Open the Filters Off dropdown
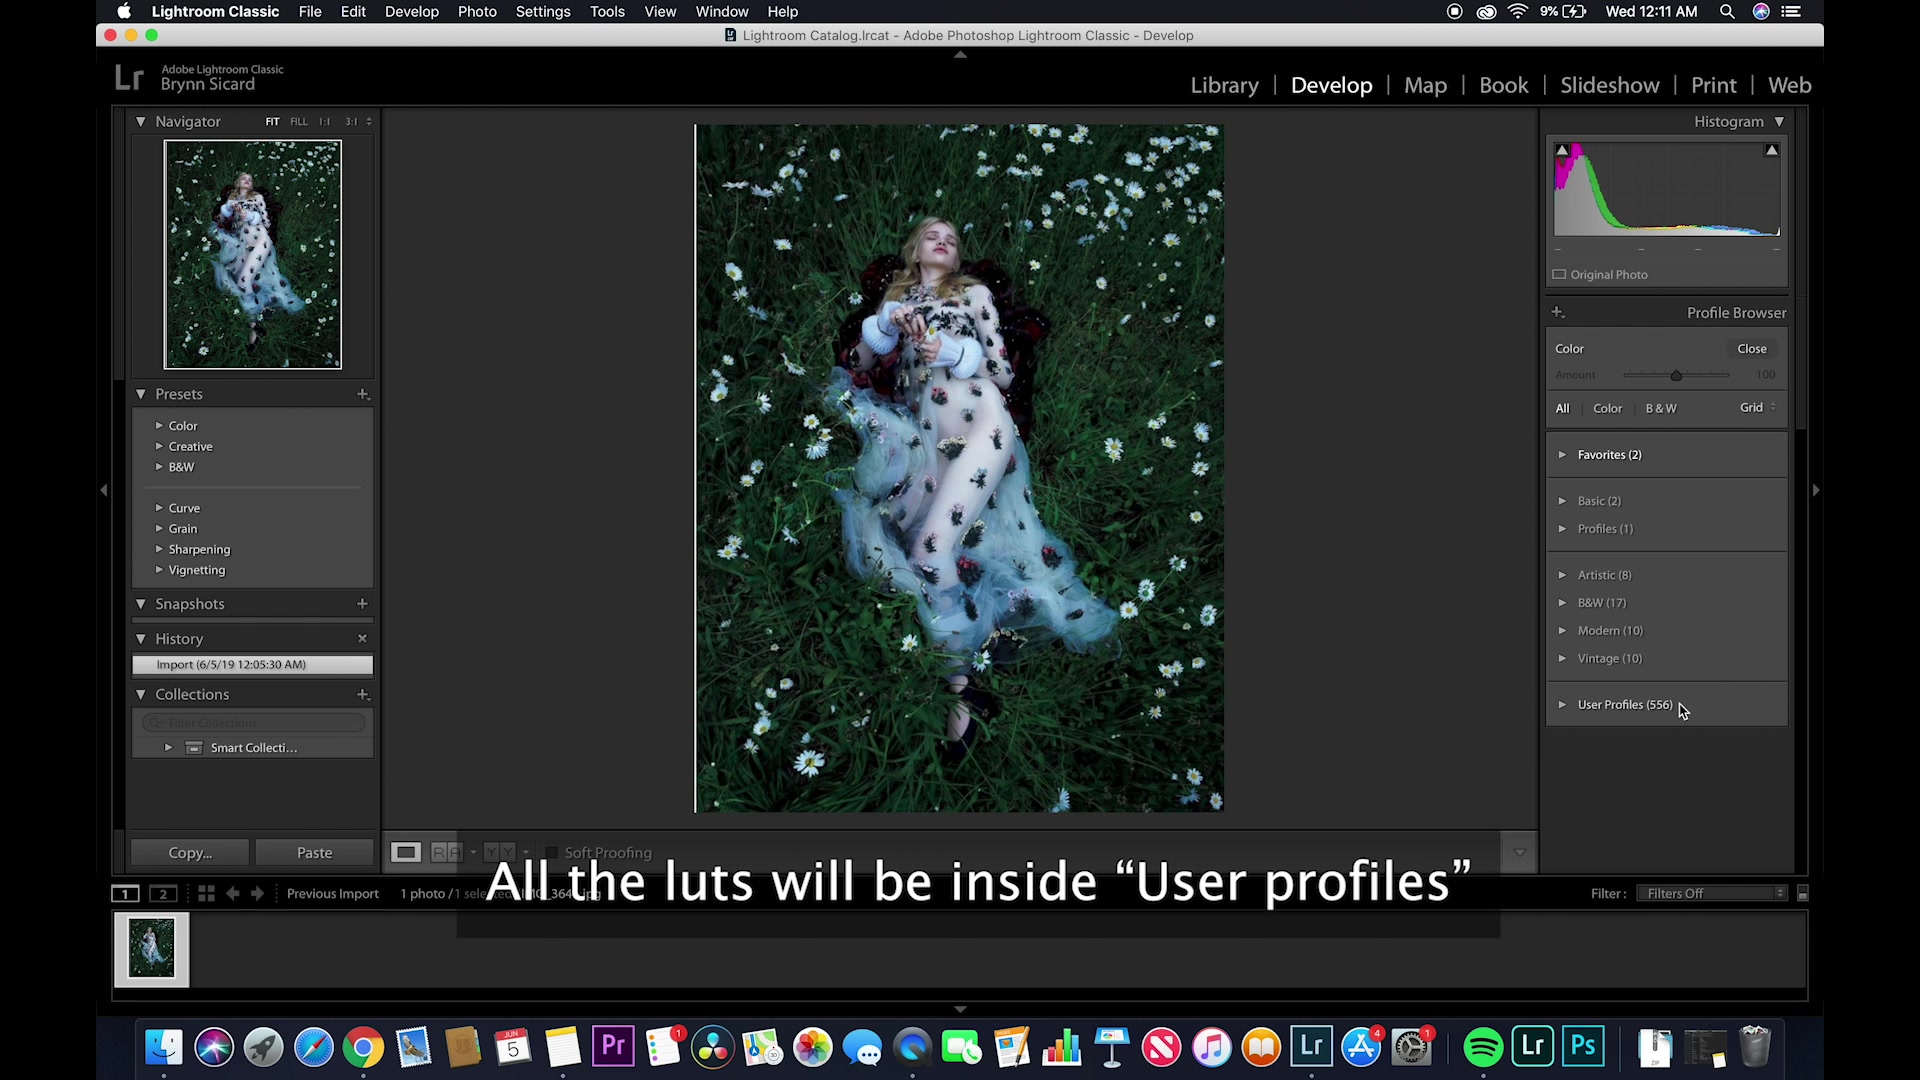 1713,893
